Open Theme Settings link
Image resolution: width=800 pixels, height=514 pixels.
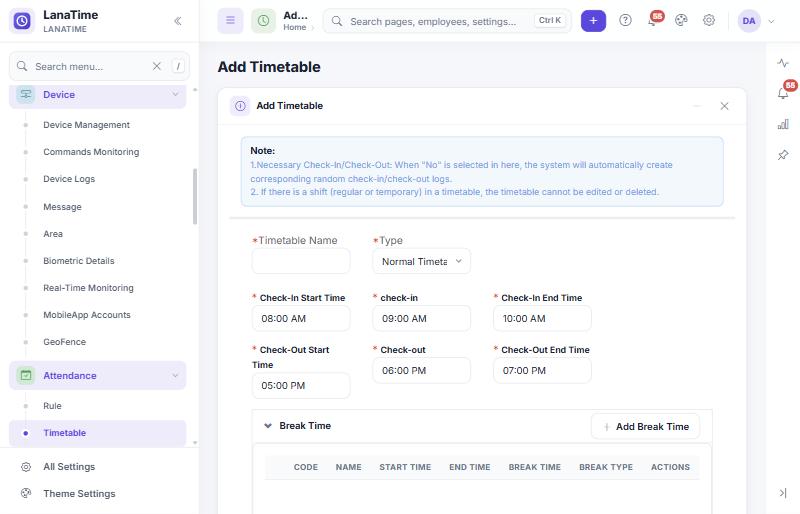[79, 494]
